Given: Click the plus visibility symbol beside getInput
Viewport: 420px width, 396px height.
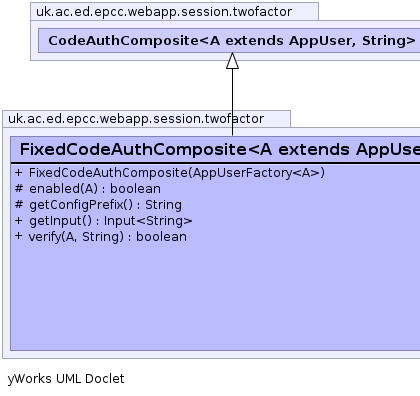Looking at the screenshot, I should coord(19,221).
